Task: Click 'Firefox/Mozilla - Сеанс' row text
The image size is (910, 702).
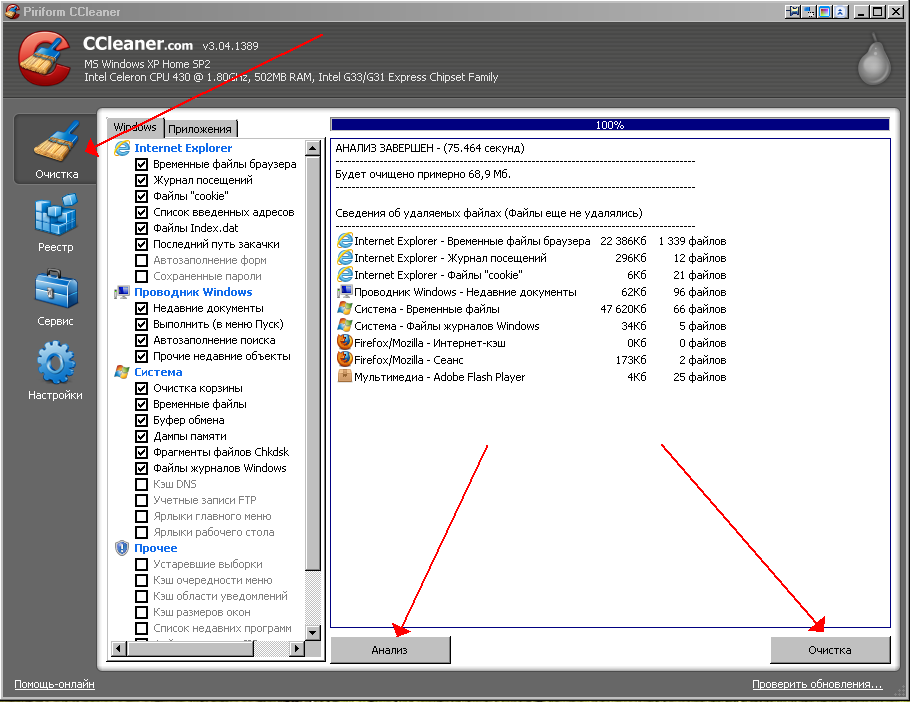Action: 409,360
